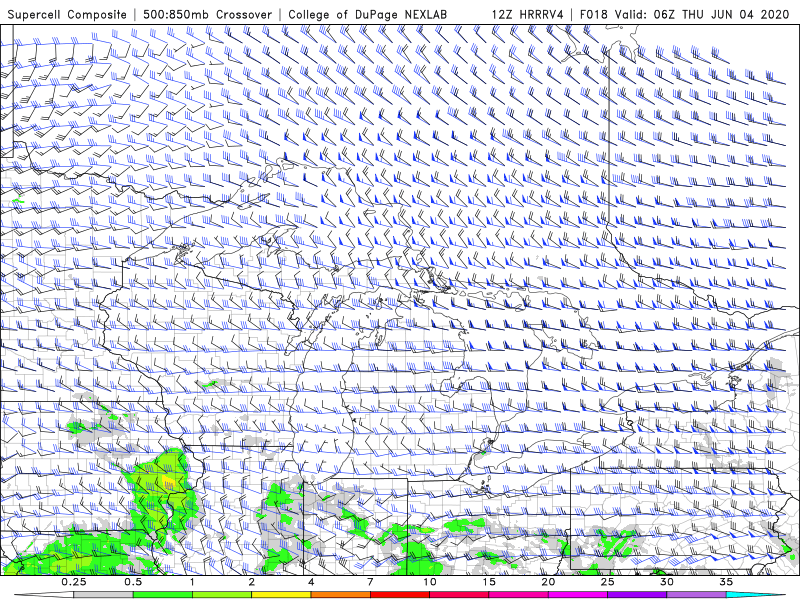Click the legend value 4

click(x=311, y=582)
